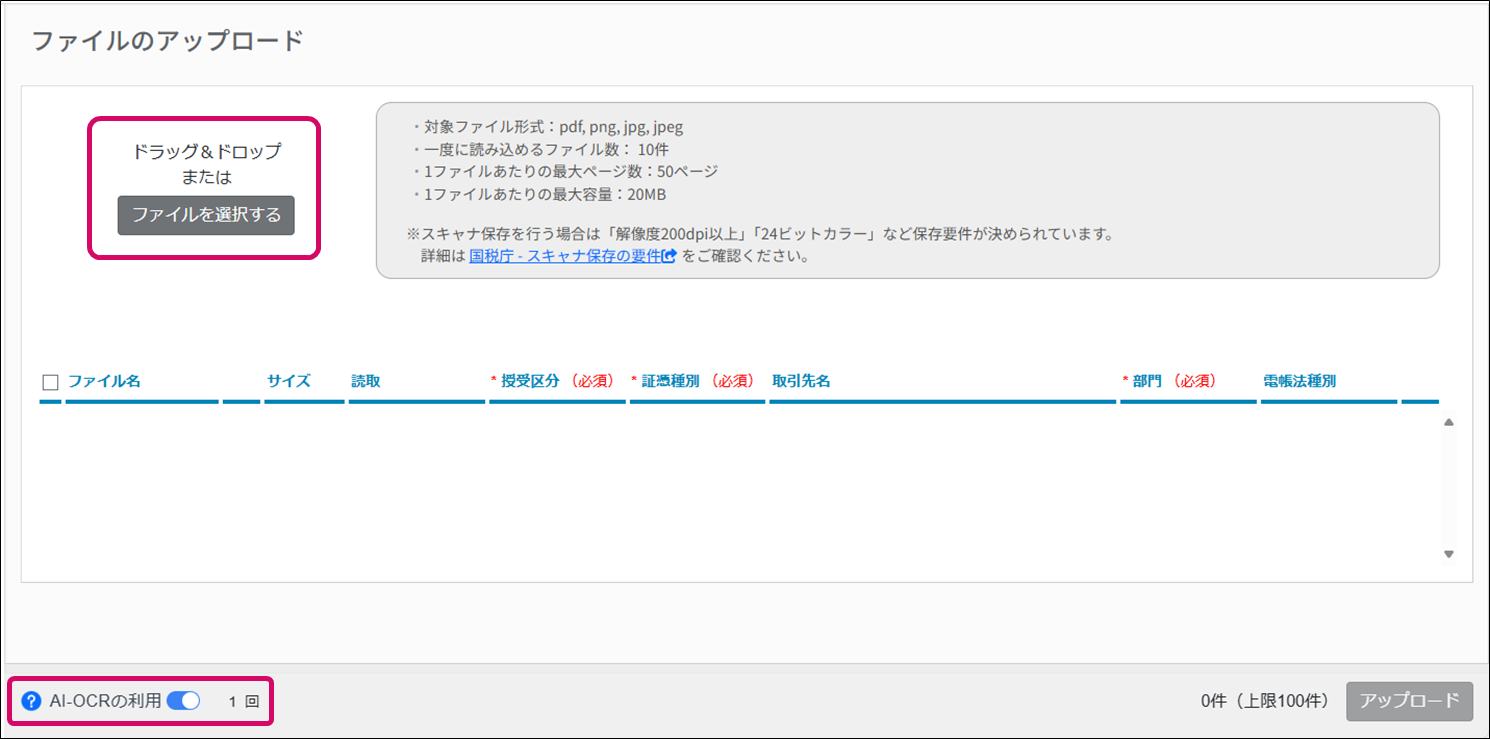Click the 電帳法種別 column header

click(x=1299, y=381)
